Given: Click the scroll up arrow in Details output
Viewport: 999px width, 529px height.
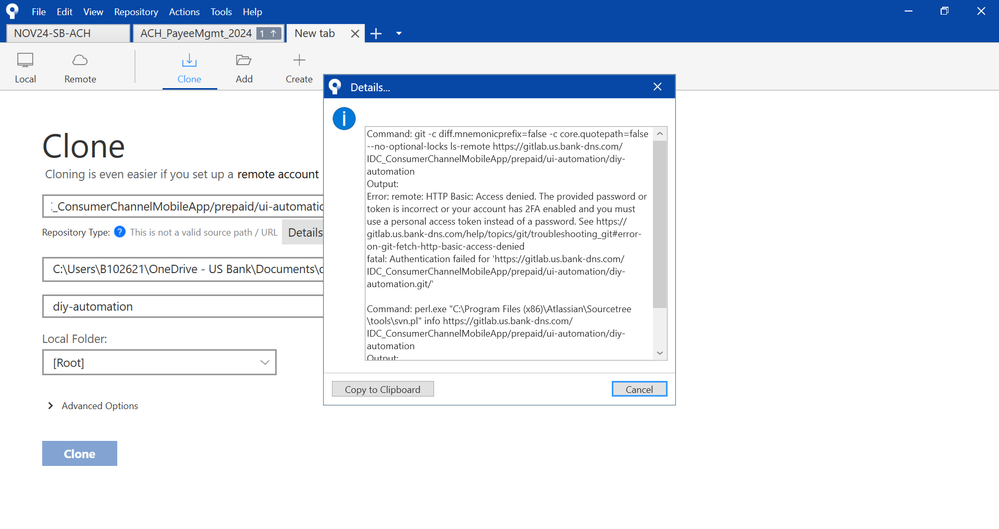Looking at the screenshot, I should pyautogui.click(x=660, y=134).
